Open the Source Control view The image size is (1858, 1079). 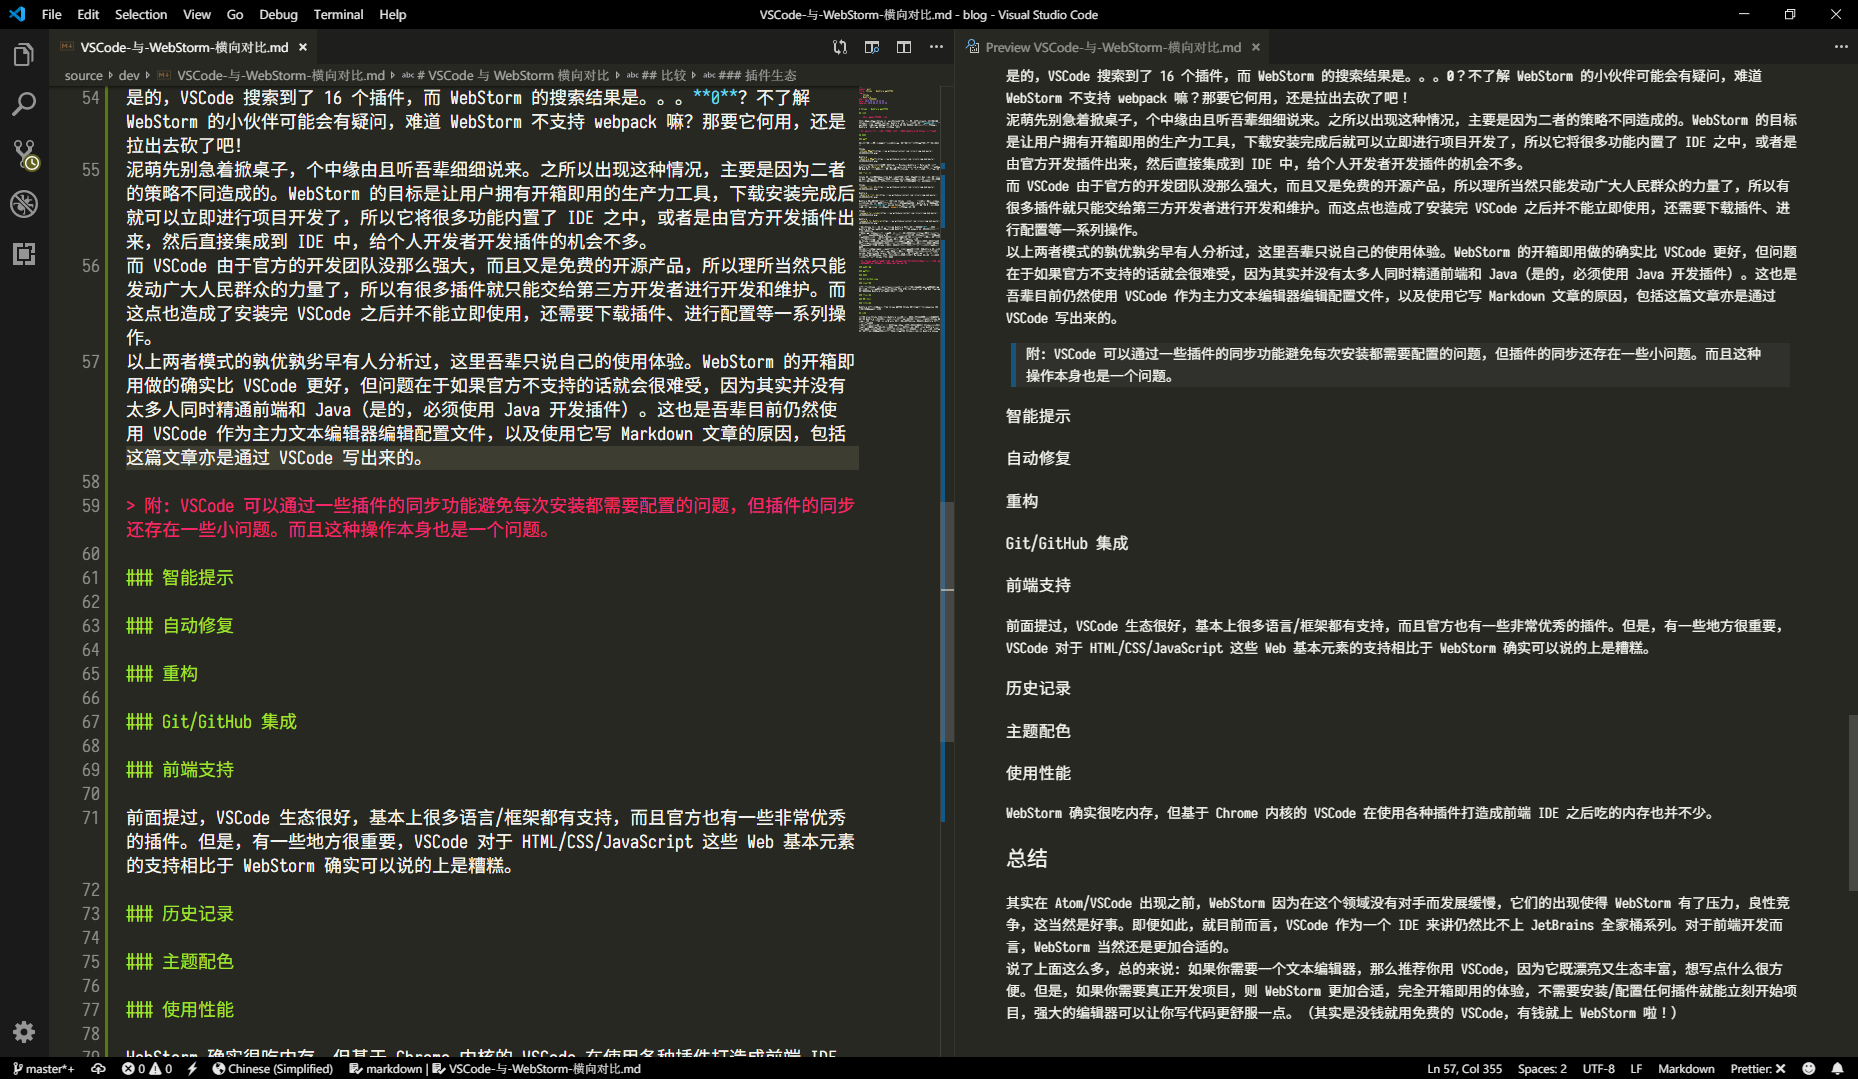pyautogui.click(x=24, y=154)
